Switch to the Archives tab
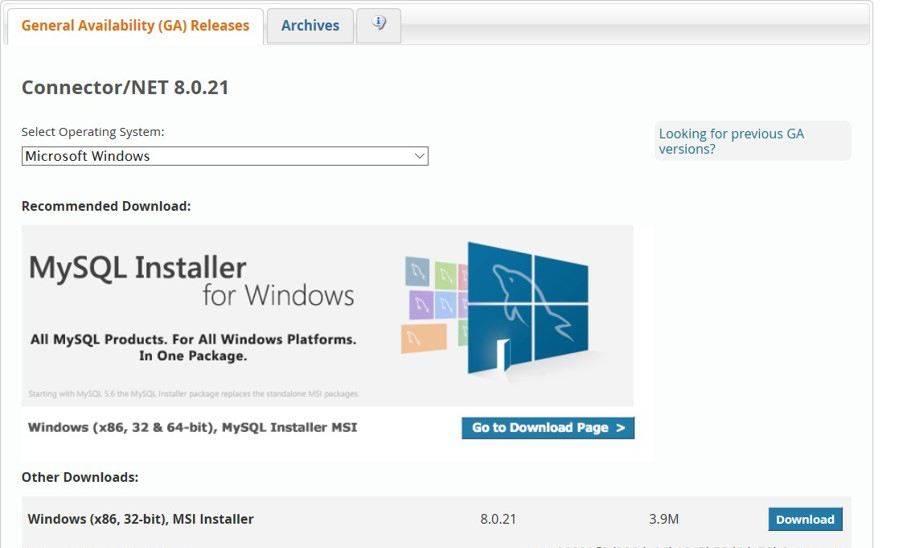Screen dimensions: 899x548 [x=310, y=26]
